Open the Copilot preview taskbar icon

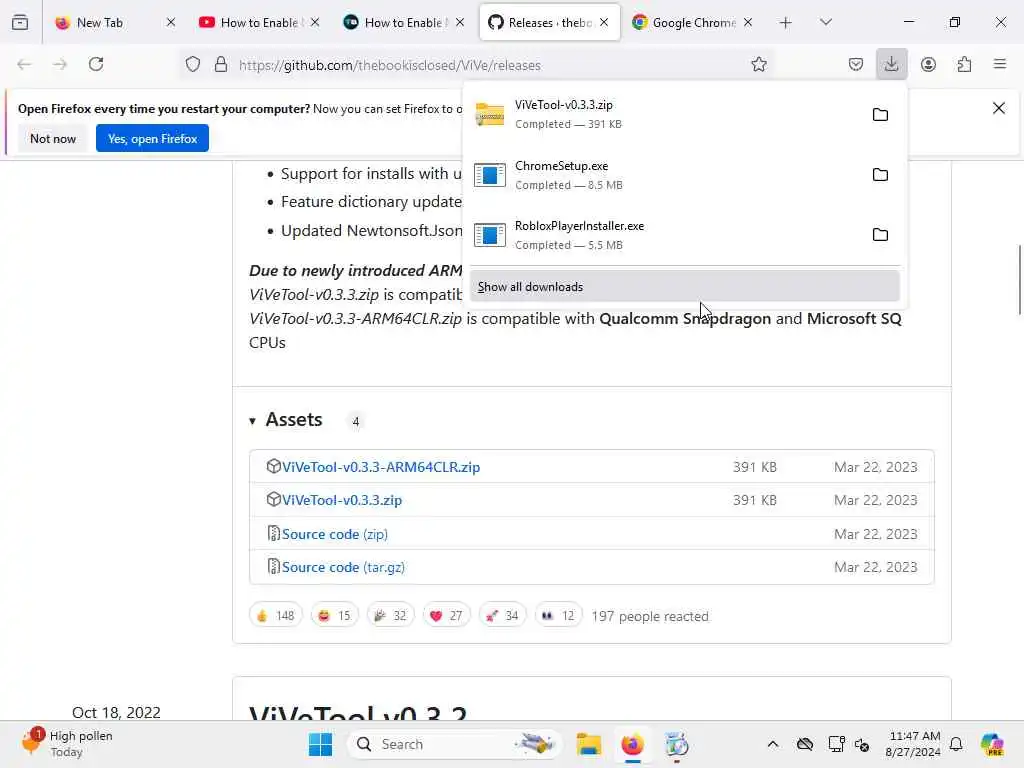(x=992, y=744)
